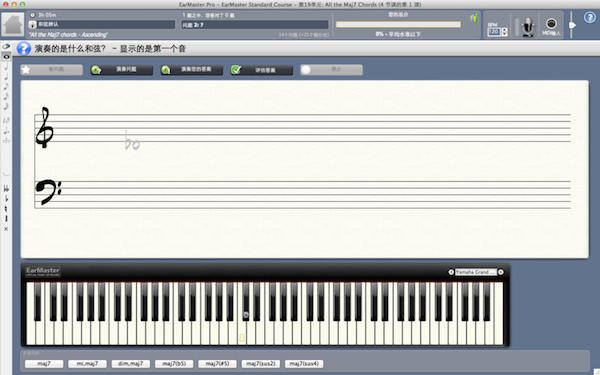Image resolution: width=600 pixels, height=375 pixels.
Task: Click the microphone level meter
Action: click(517, 27)
